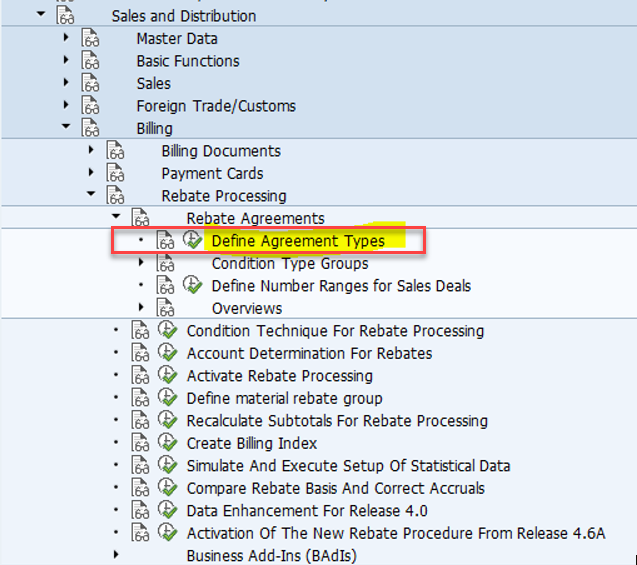Select the Sales tree entry
This screenshot has width=637, height=565.
tap(154, 83)
